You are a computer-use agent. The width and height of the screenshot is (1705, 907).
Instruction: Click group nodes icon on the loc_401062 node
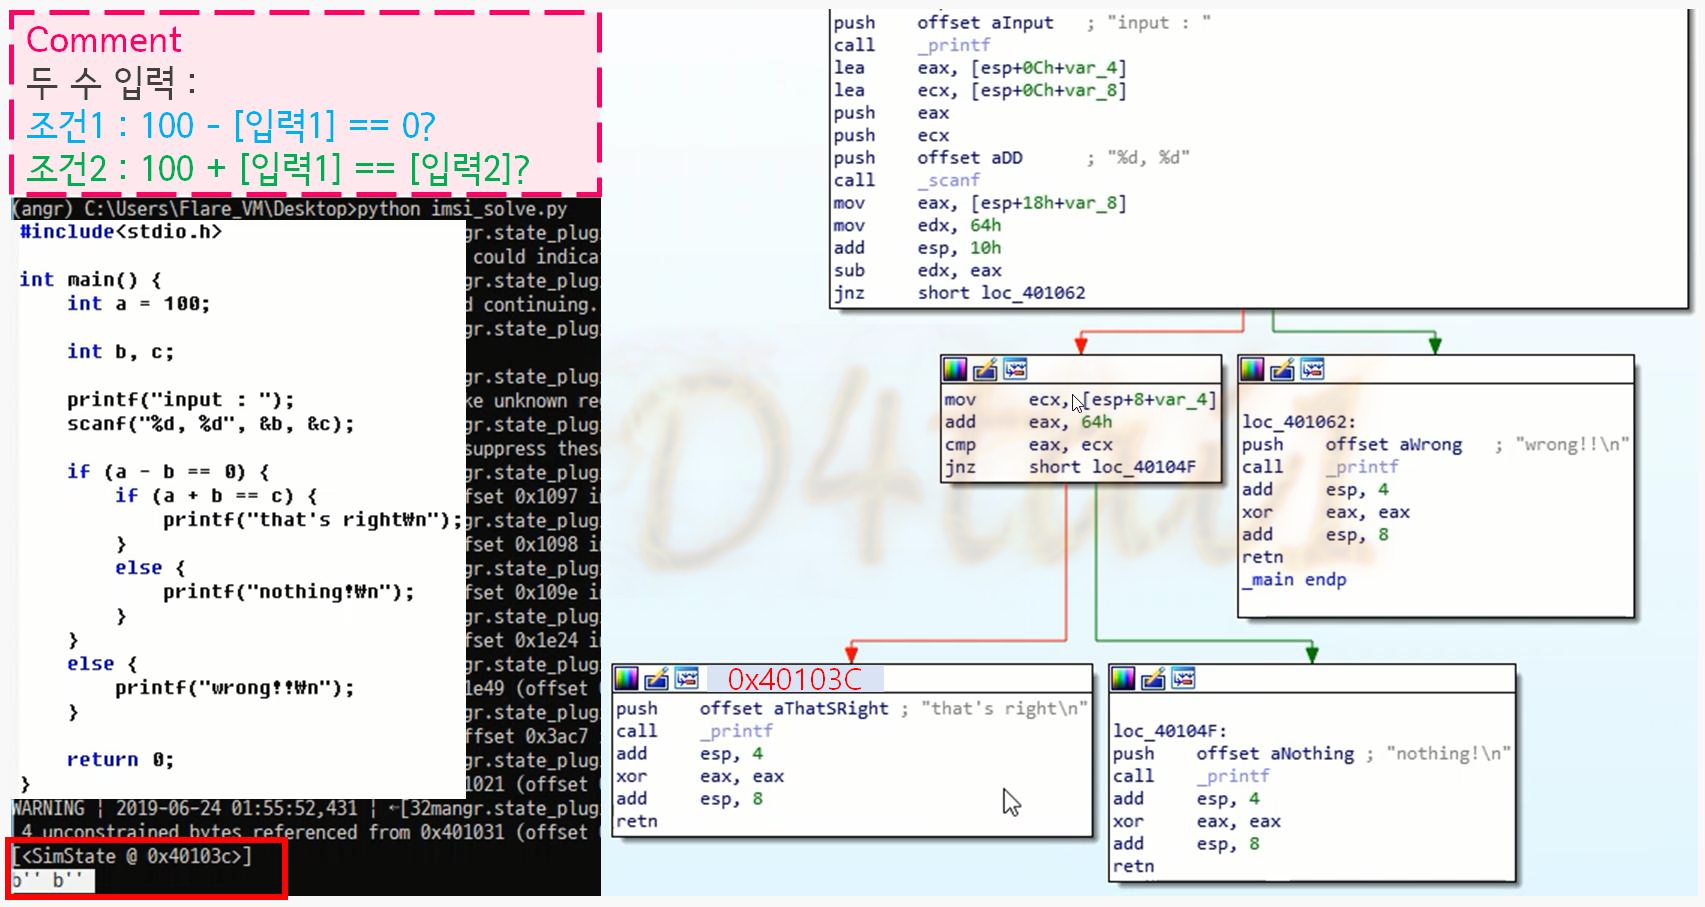tap(1313, 370)
